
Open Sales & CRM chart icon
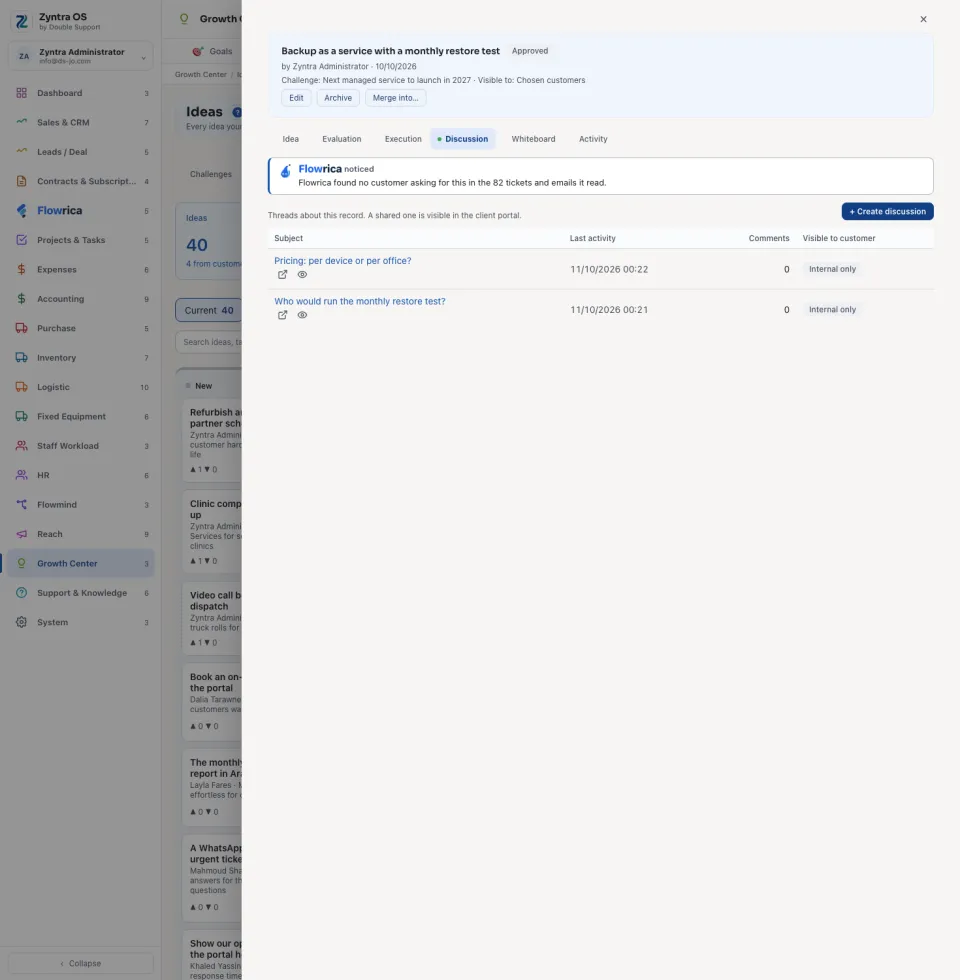[x=21, y=122]
